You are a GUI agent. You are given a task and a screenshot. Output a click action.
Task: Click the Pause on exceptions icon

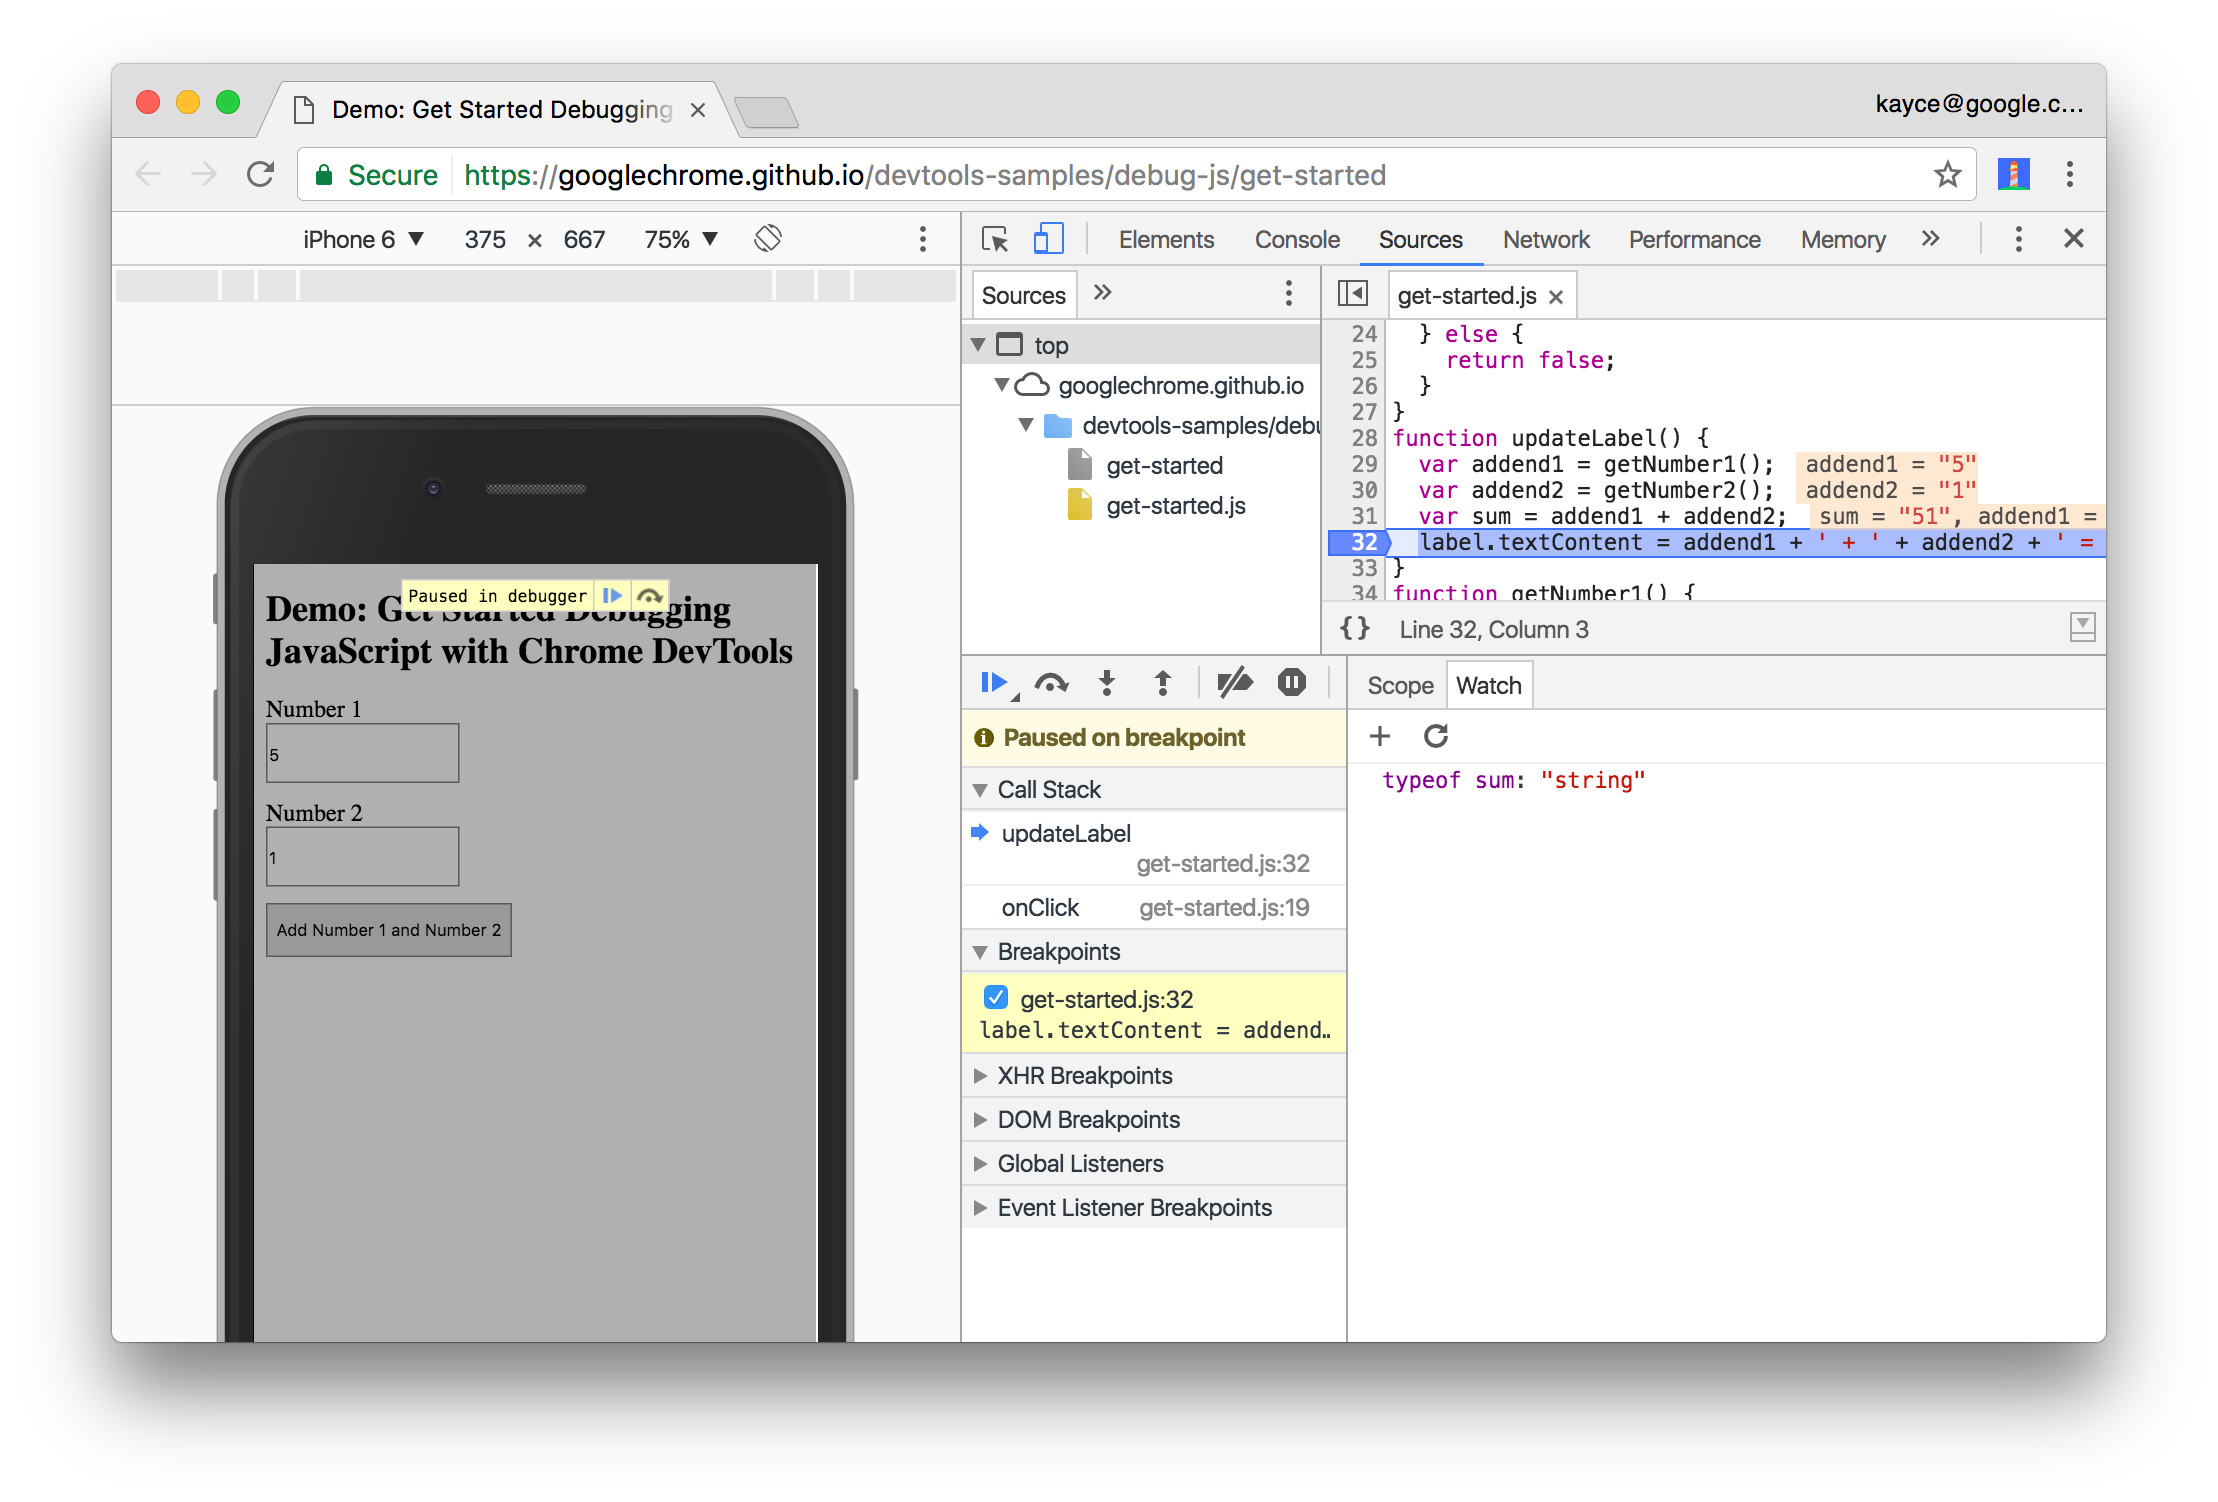[1291, 684]
